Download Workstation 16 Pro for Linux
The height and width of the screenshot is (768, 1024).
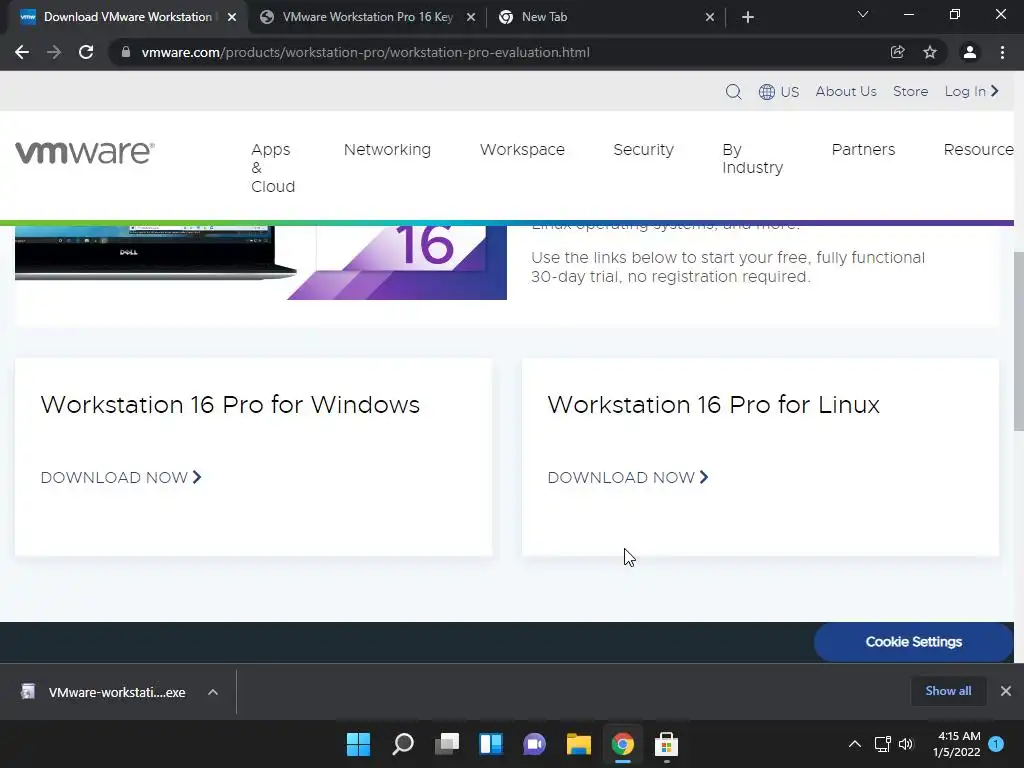tap(628, 477)
